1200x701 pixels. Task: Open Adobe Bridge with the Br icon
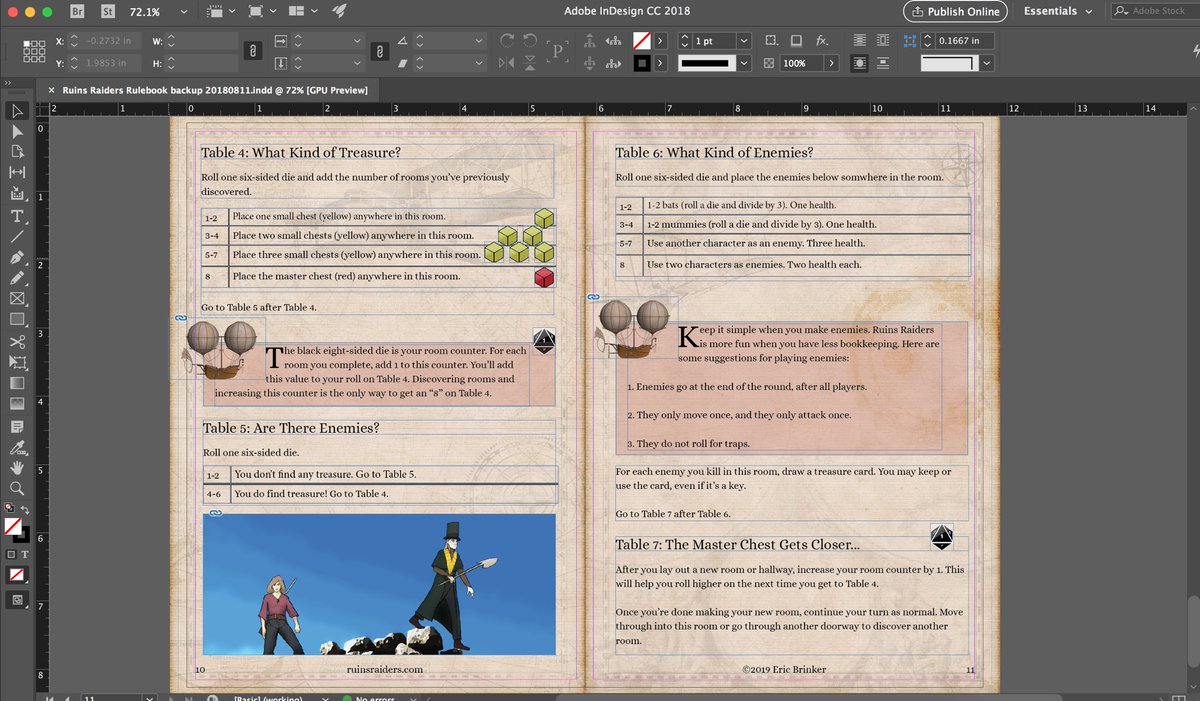tap(77, 12)
